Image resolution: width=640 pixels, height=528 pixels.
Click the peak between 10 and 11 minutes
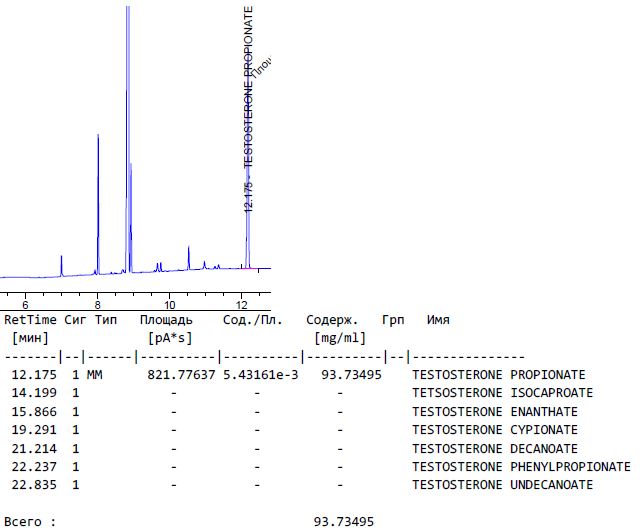pos(188,258)
